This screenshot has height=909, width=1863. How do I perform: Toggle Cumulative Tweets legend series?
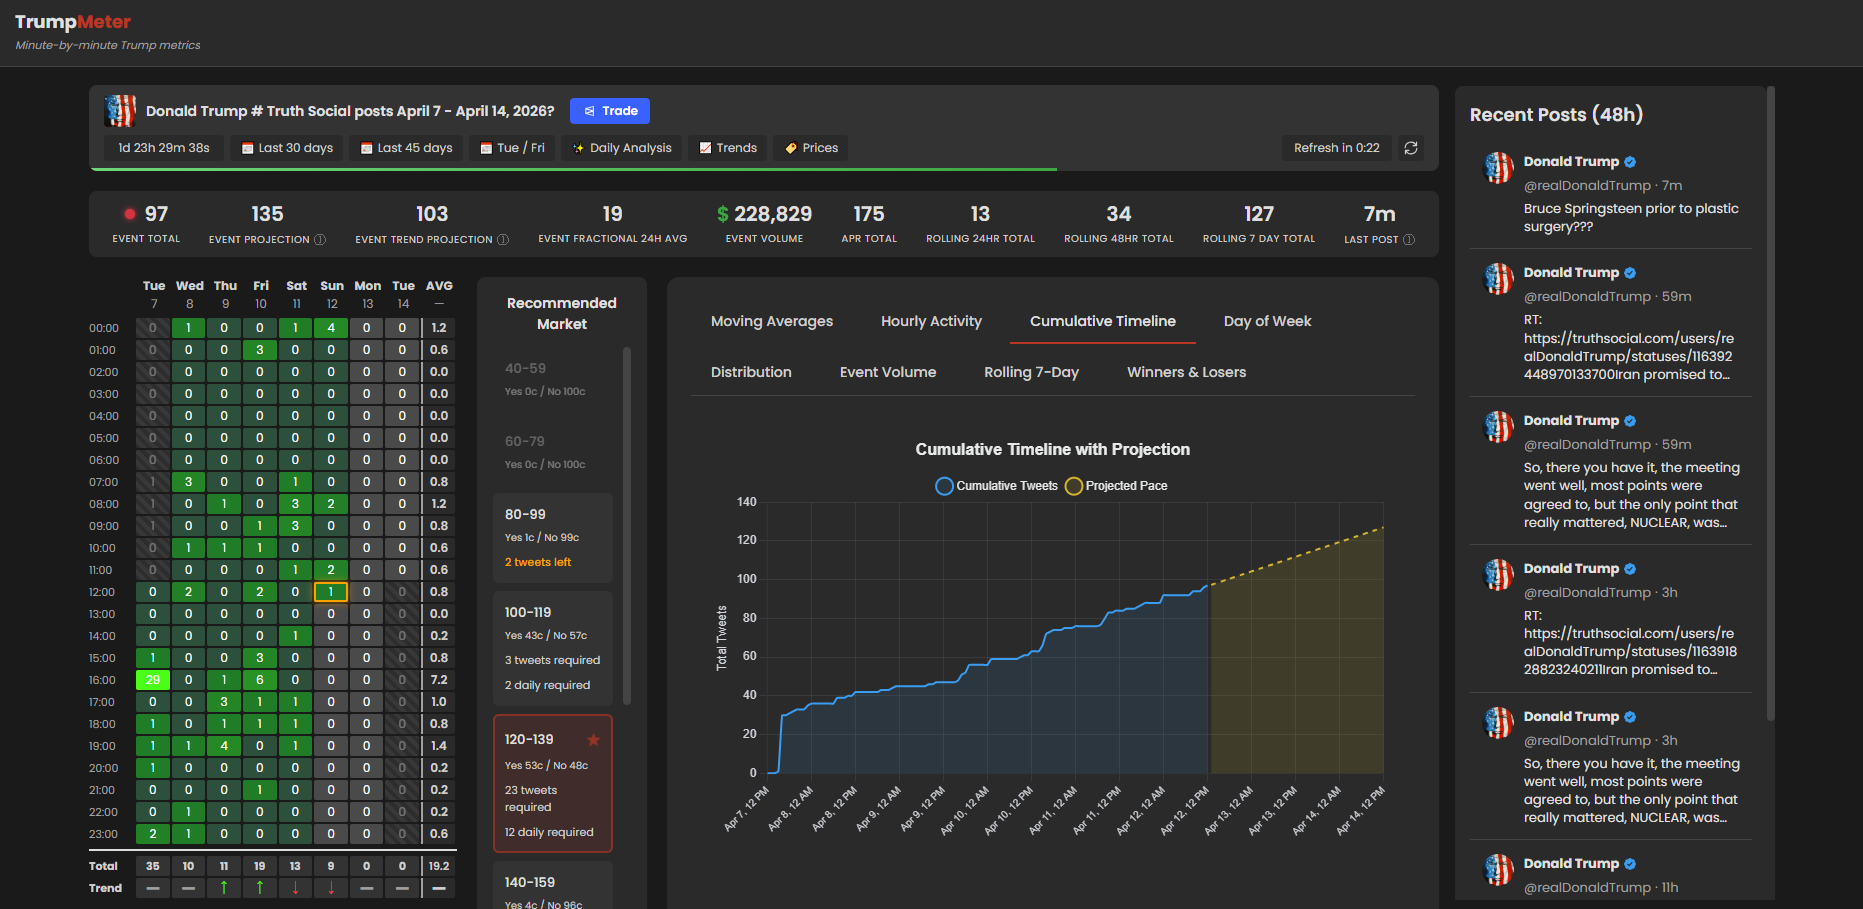[996, 486]
